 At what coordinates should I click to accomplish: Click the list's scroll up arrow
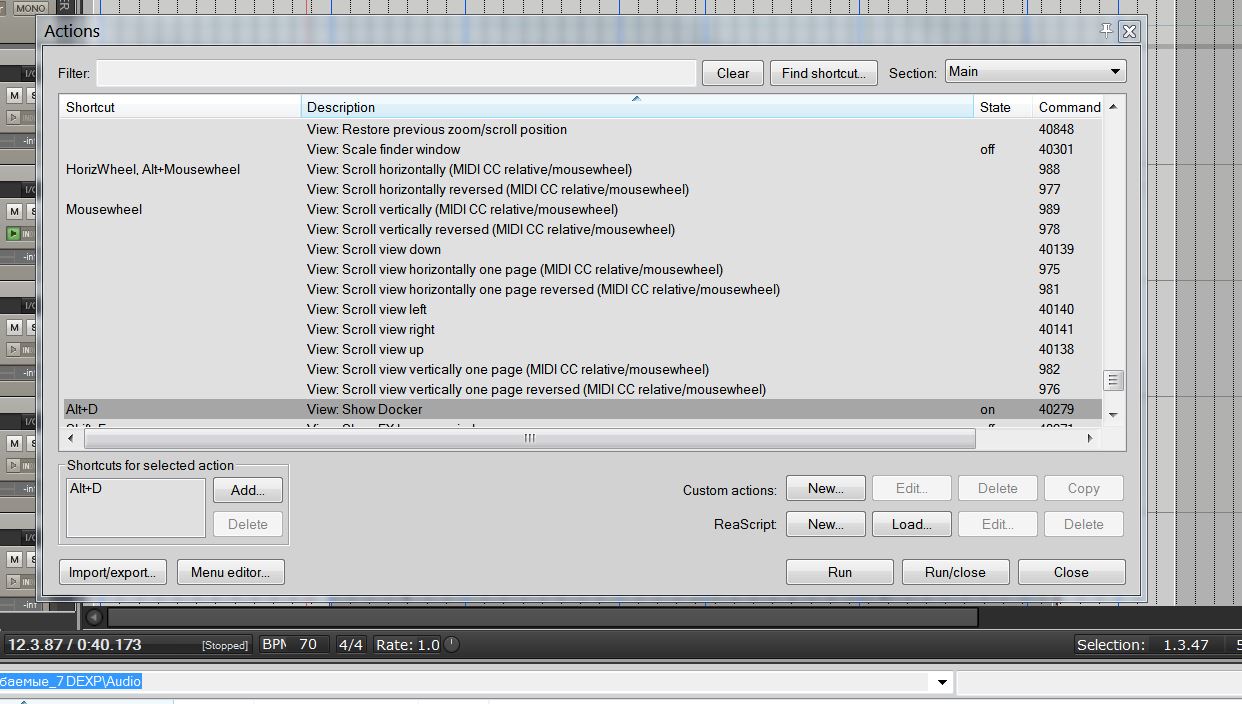pyautogui.click(x=1113, y=106)
